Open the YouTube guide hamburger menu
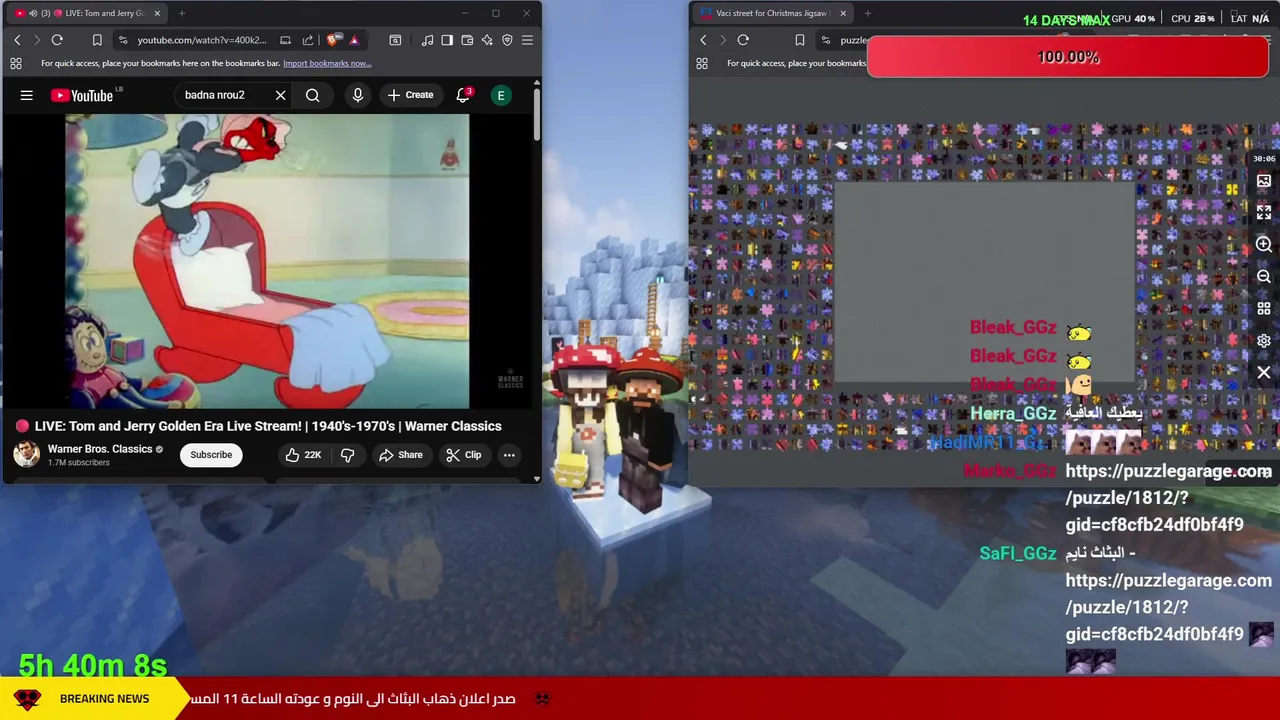Image resolution: width=1280 pixels, height=720 pixels. (27, 95)
